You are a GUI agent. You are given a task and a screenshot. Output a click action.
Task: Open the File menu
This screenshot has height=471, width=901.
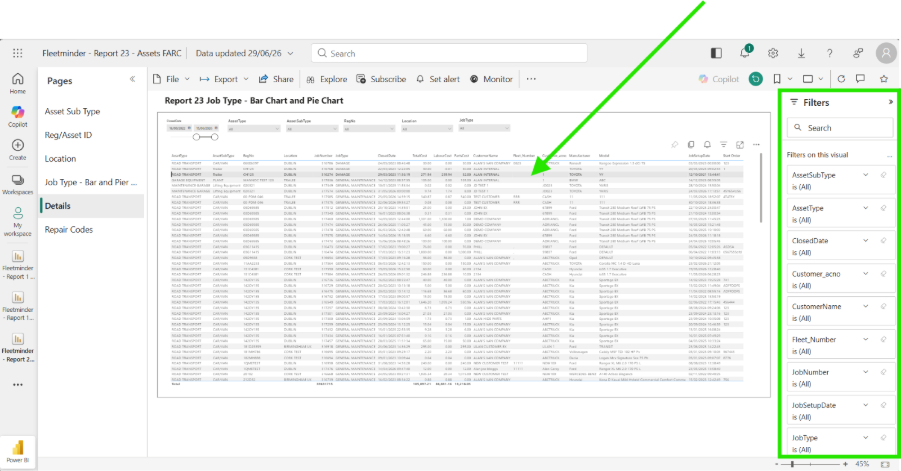click(x=171, y=79)
